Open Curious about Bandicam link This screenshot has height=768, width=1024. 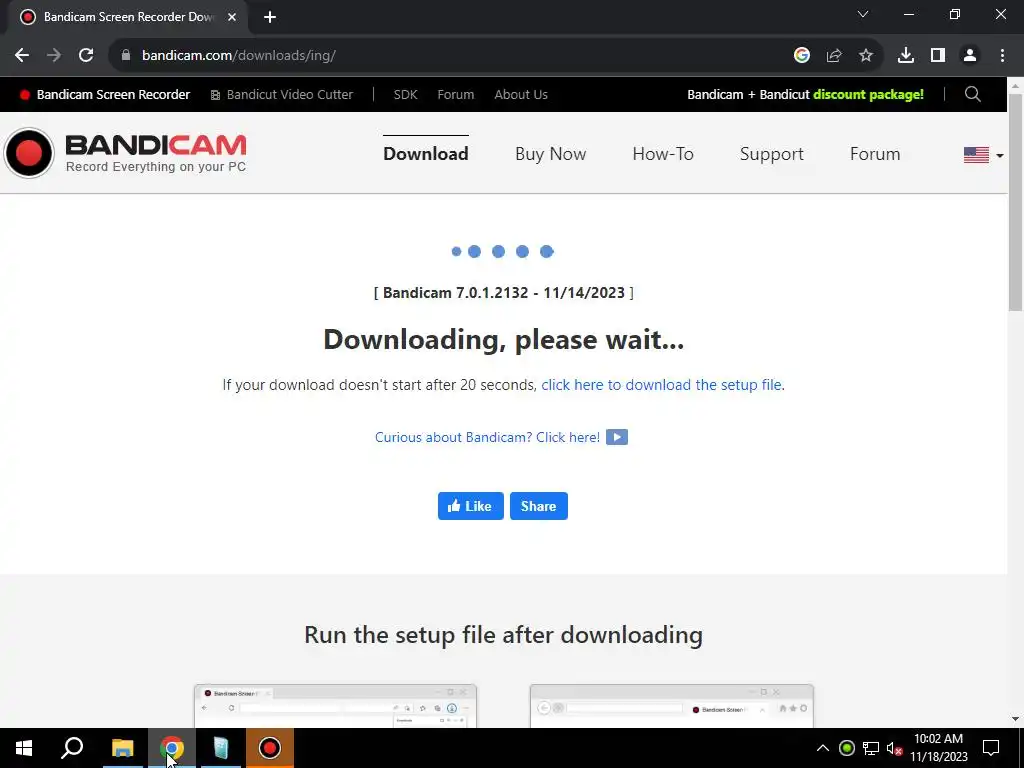click(487, 437)
